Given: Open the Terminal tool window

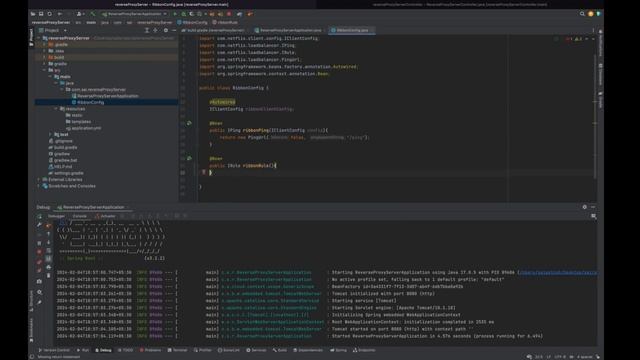Looking at the screenshot, I should click(x=178, y=350).
